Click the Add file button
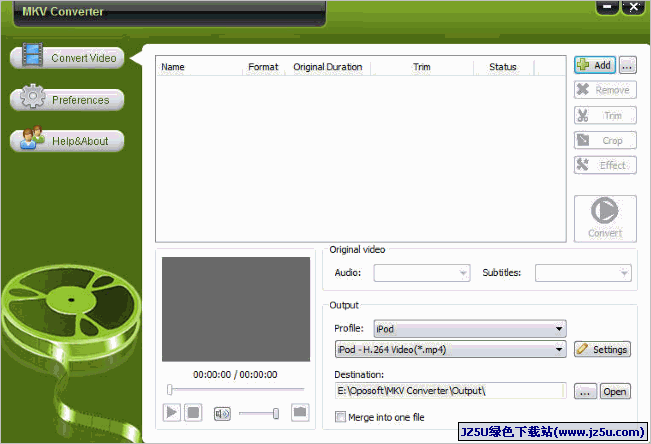651x444 pixels. point(595,65)
